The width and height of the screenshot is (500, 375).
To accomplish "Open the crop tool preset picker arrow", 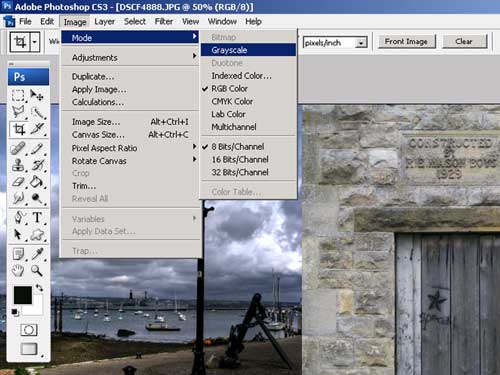I will pos(35,42).
